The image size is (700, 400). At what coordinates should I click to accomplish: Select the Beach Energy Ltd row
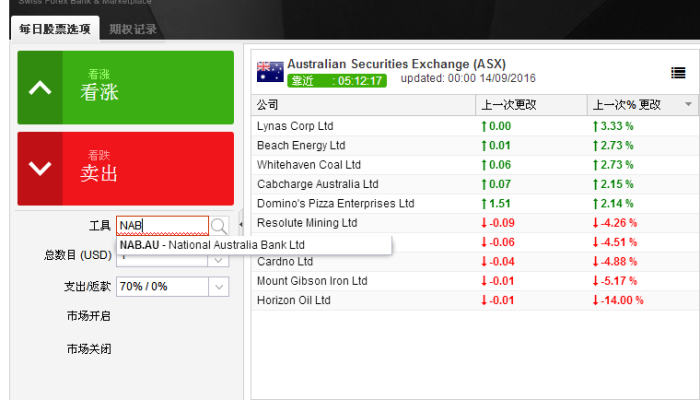[x=475, y=146]
